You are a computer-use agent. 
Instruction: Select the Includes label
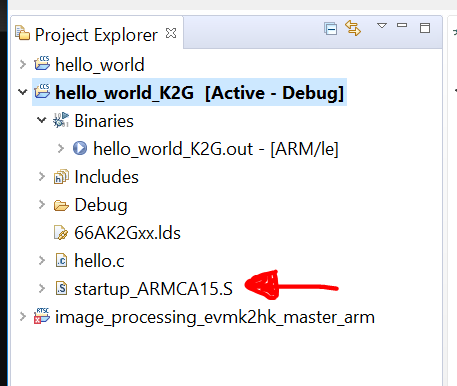point(106,177)
